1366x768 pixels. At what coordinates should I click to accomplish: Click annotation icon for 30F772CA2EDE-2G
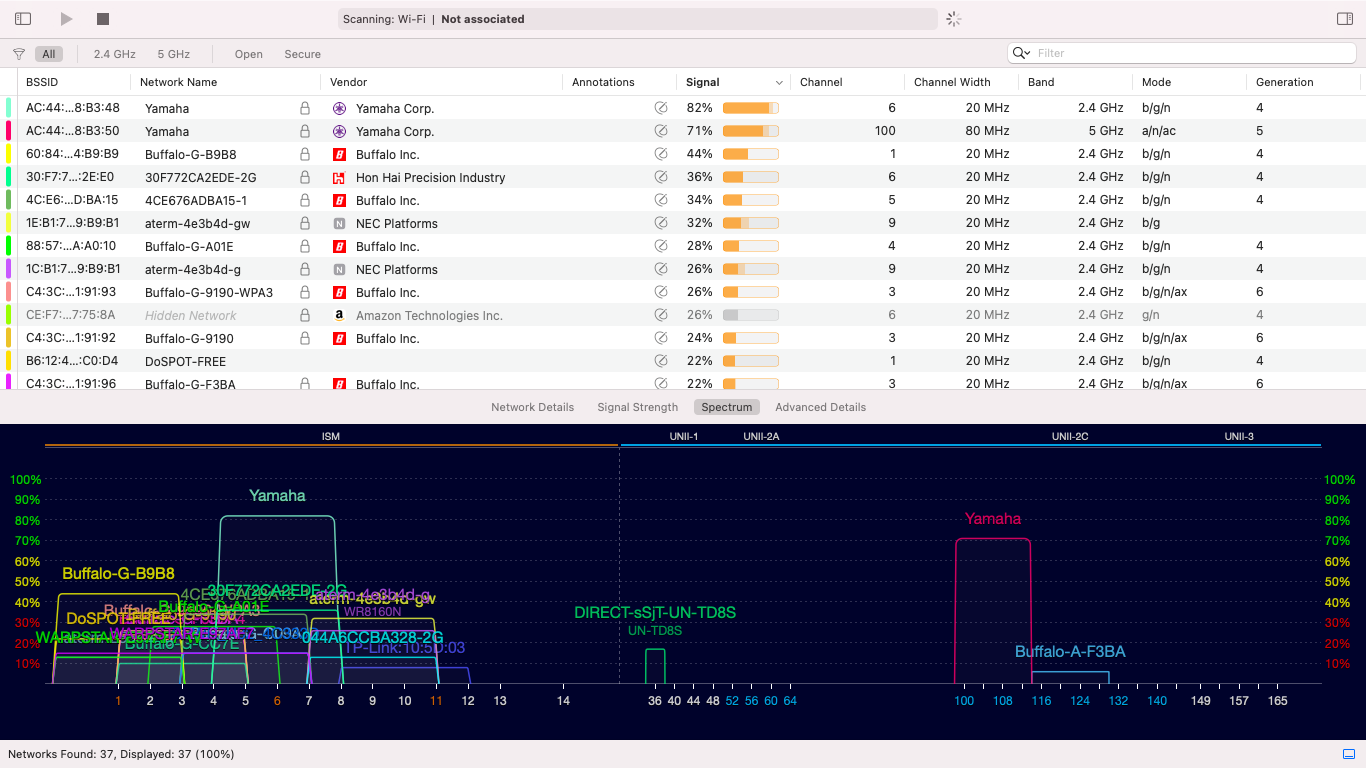[660, 177]
